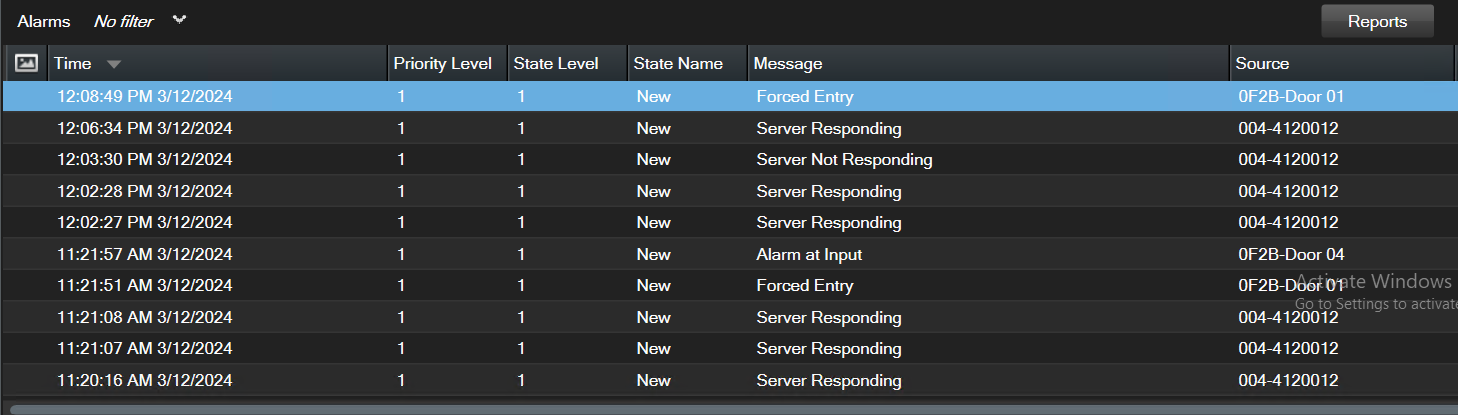This screenshot has height=415, width=1458.
Task: Click the image column header icon
Action: pos(26,63)
